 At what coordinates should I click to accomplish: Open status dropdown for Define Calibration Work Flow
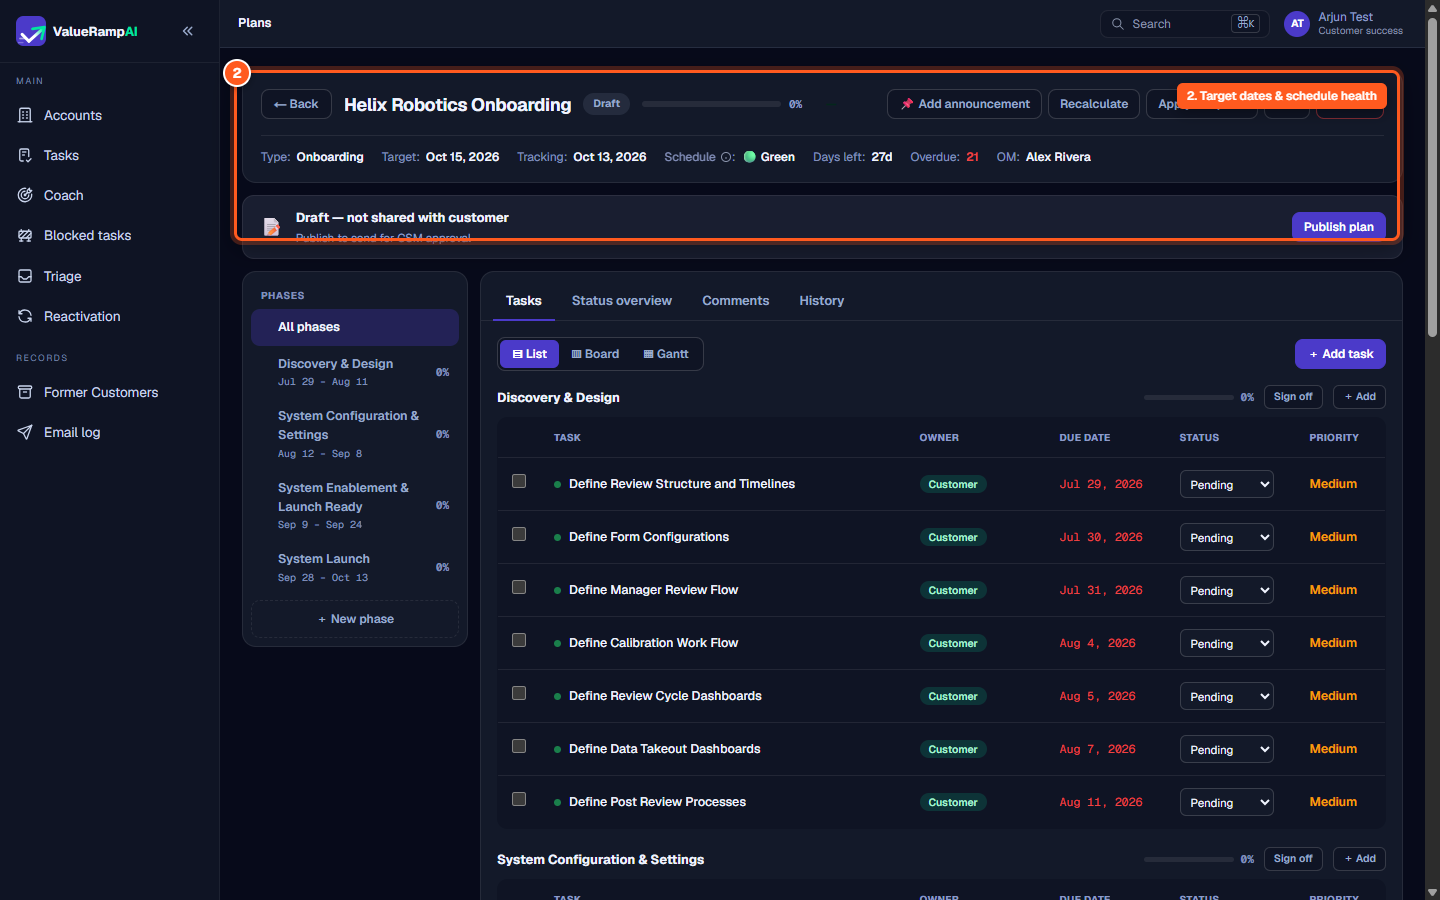(x=1226, y=644)
